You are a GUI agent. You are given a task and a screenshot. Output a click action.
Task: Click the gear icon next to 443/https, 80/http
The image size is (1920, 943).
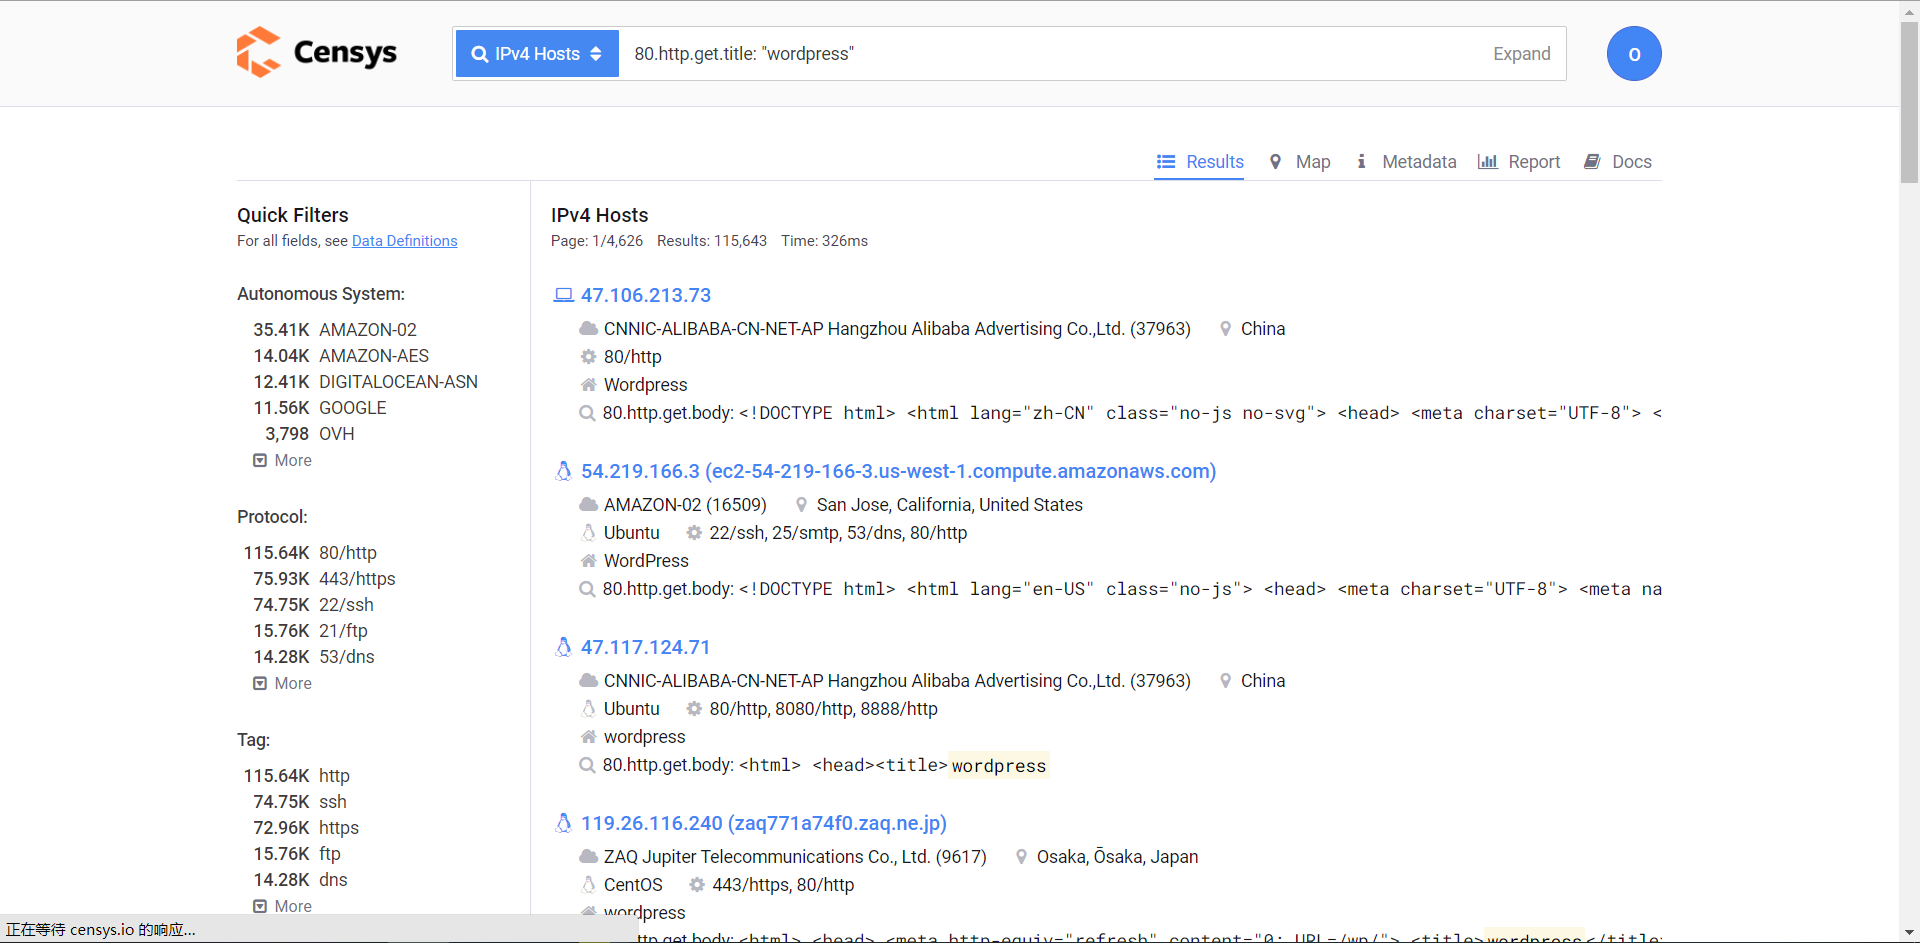pyautogui.click(x=697, y=885)
